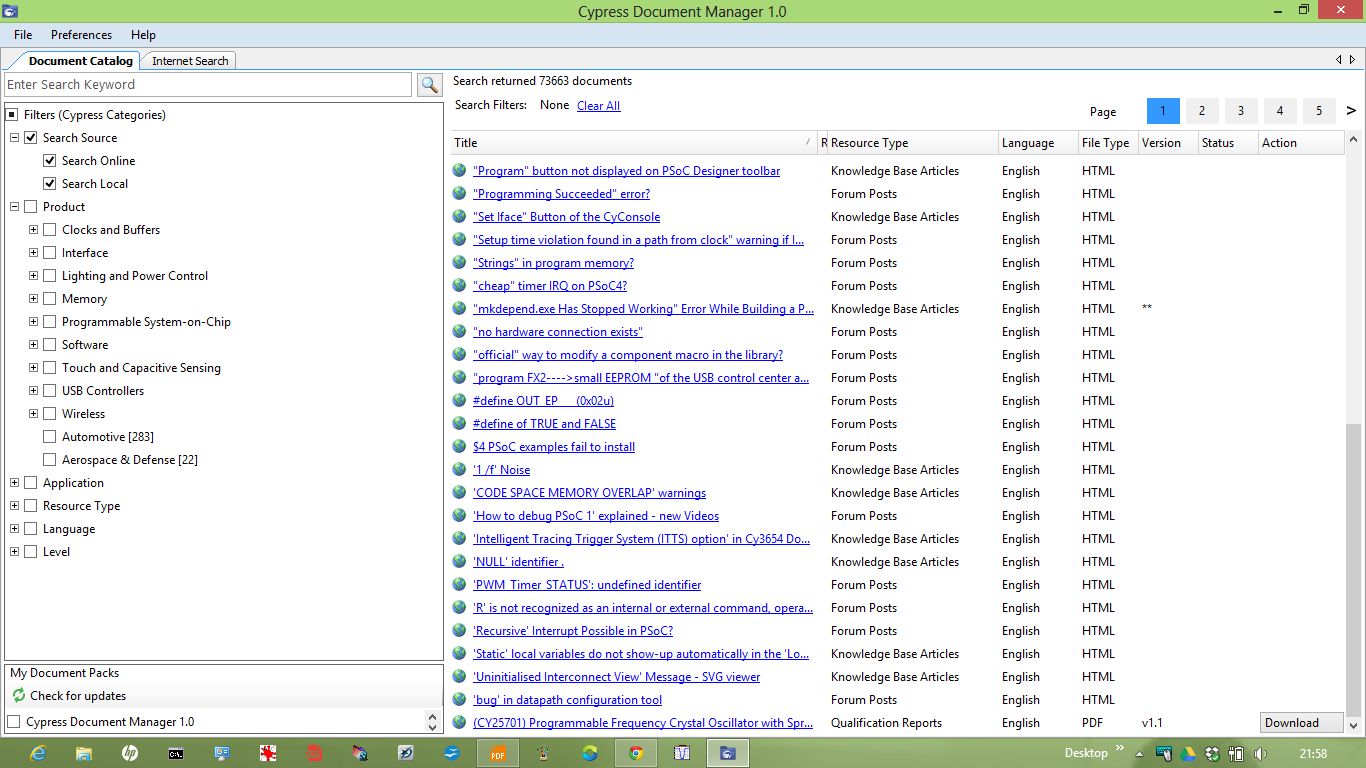Collapse the Product tree node

tap(14, 206)
